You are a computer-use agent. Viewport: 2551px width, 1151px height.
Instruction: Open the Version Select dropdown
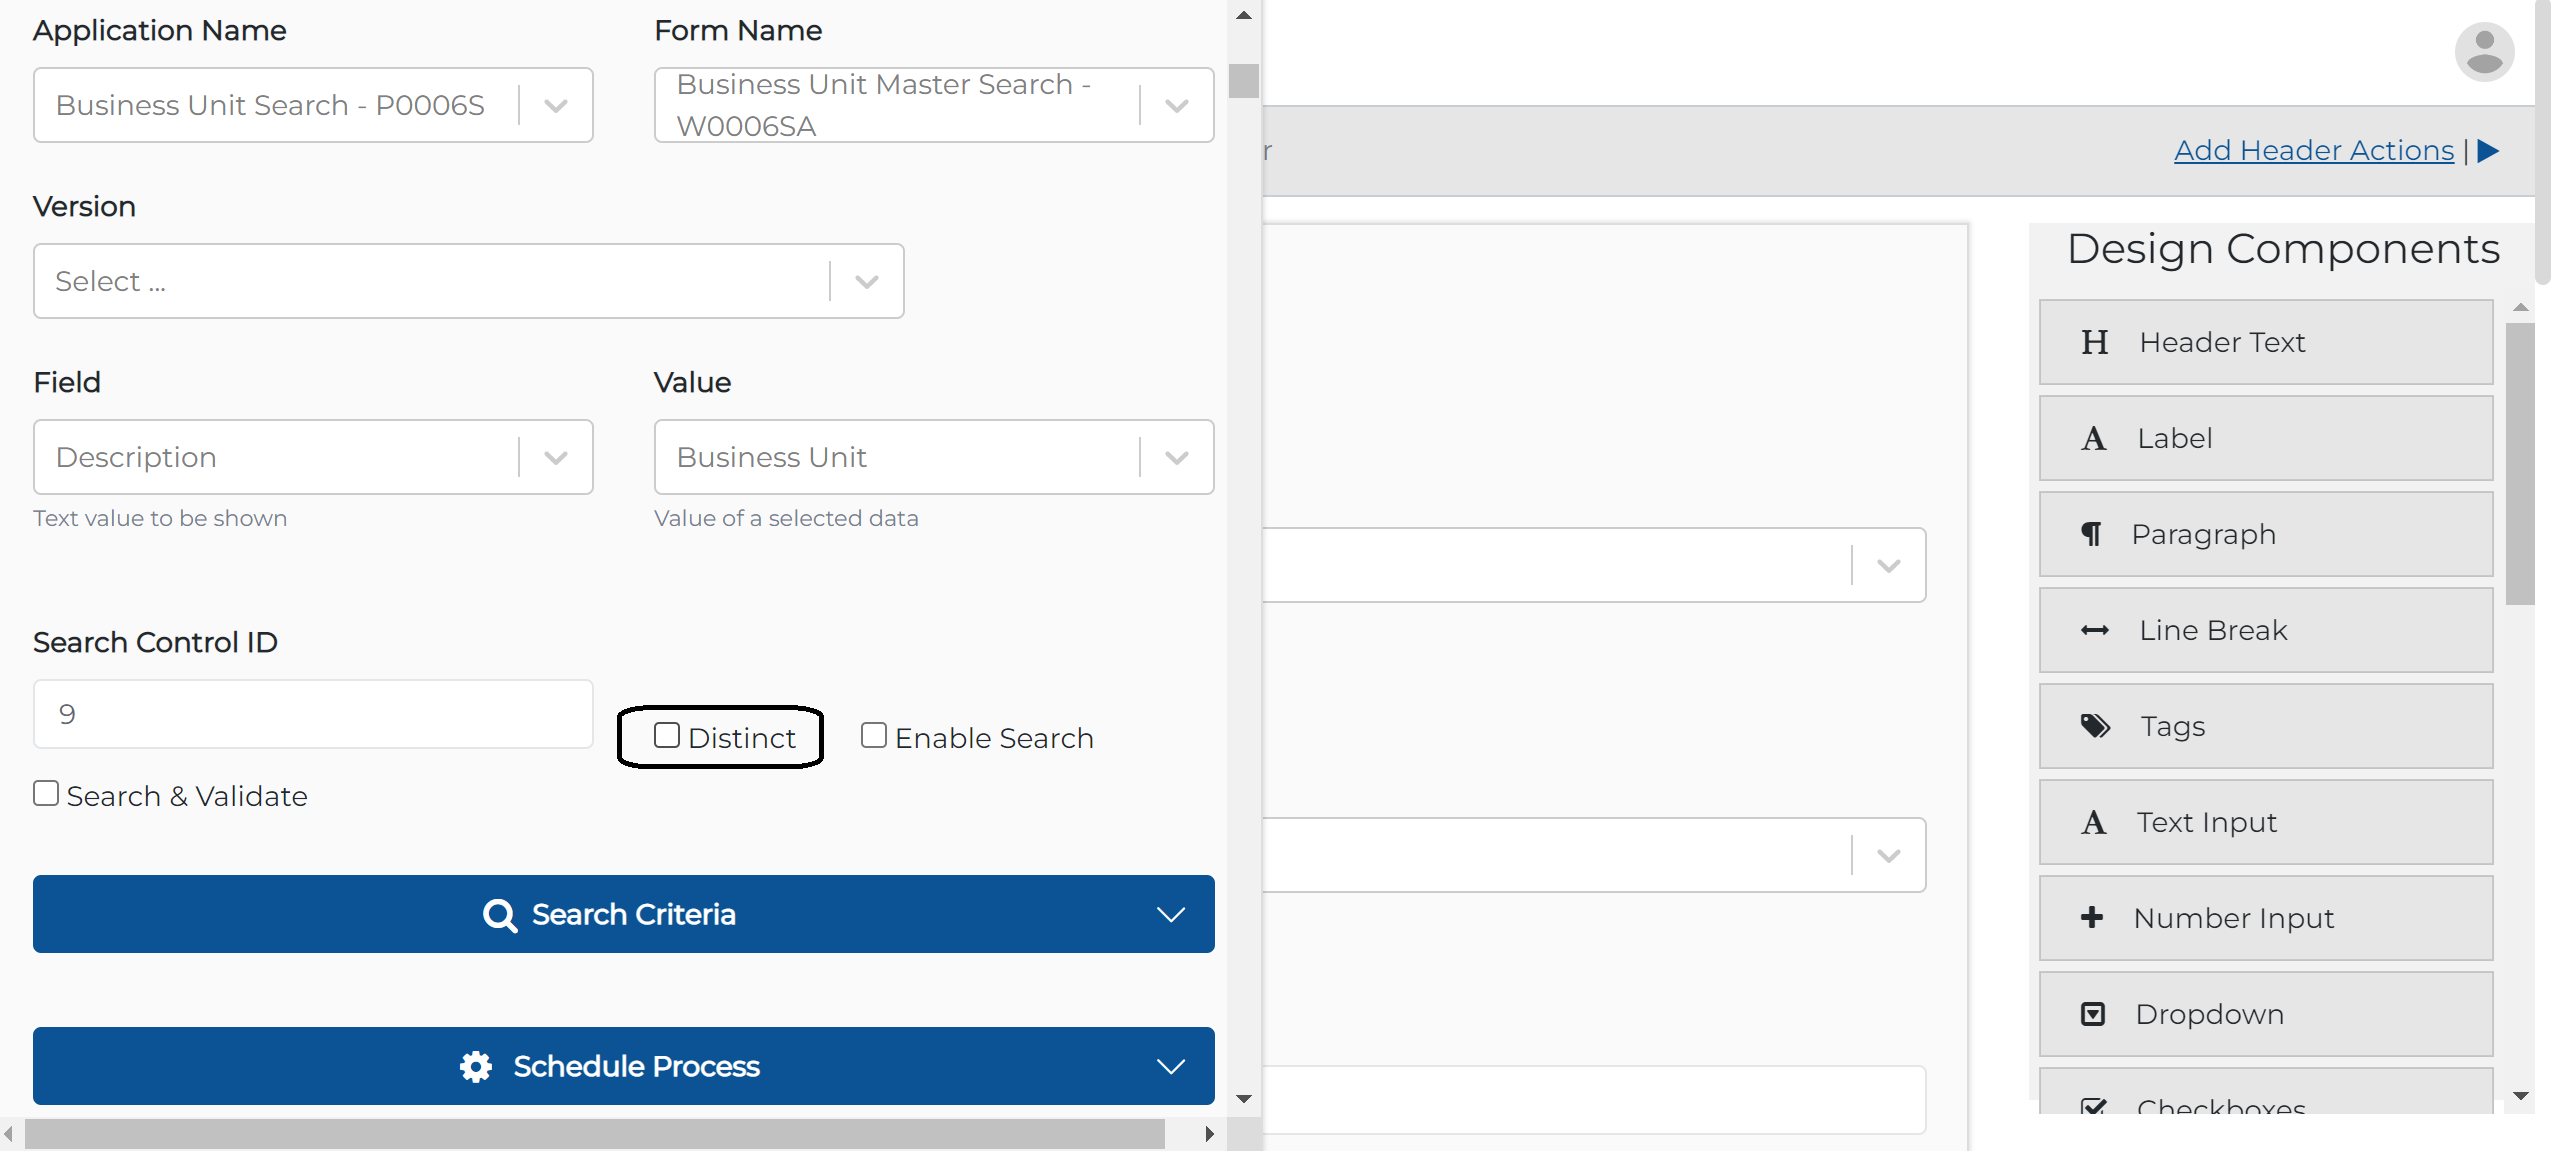coord(864,281)
